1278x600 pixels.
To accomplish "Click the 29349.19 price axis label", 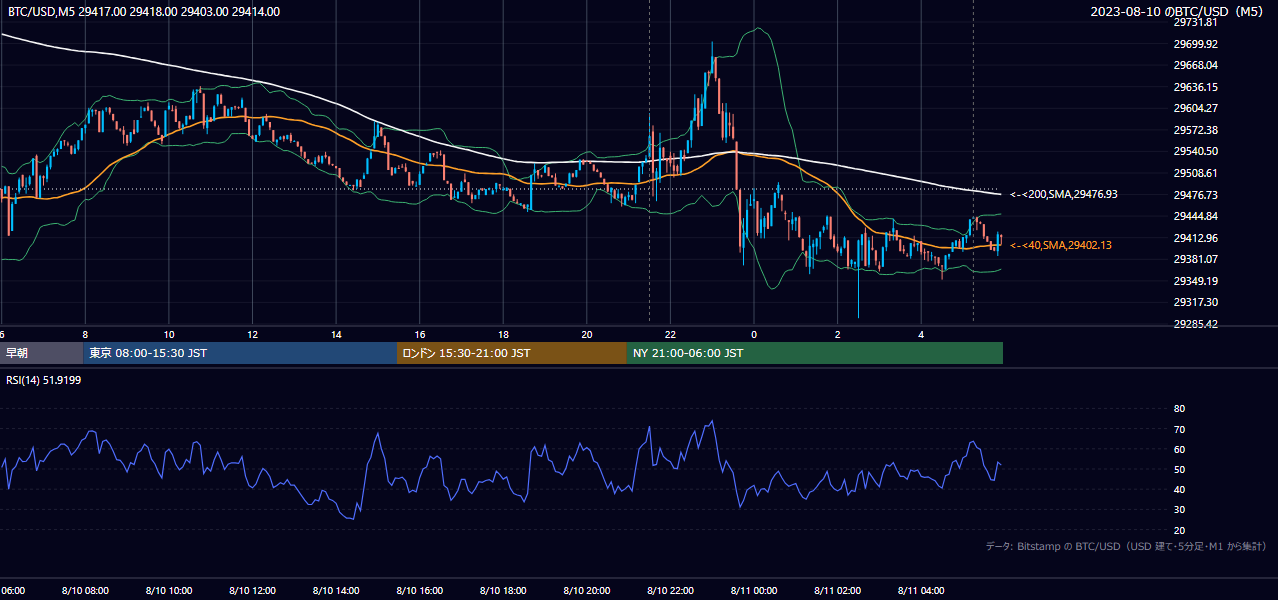I will click(x=1195, y=281).
